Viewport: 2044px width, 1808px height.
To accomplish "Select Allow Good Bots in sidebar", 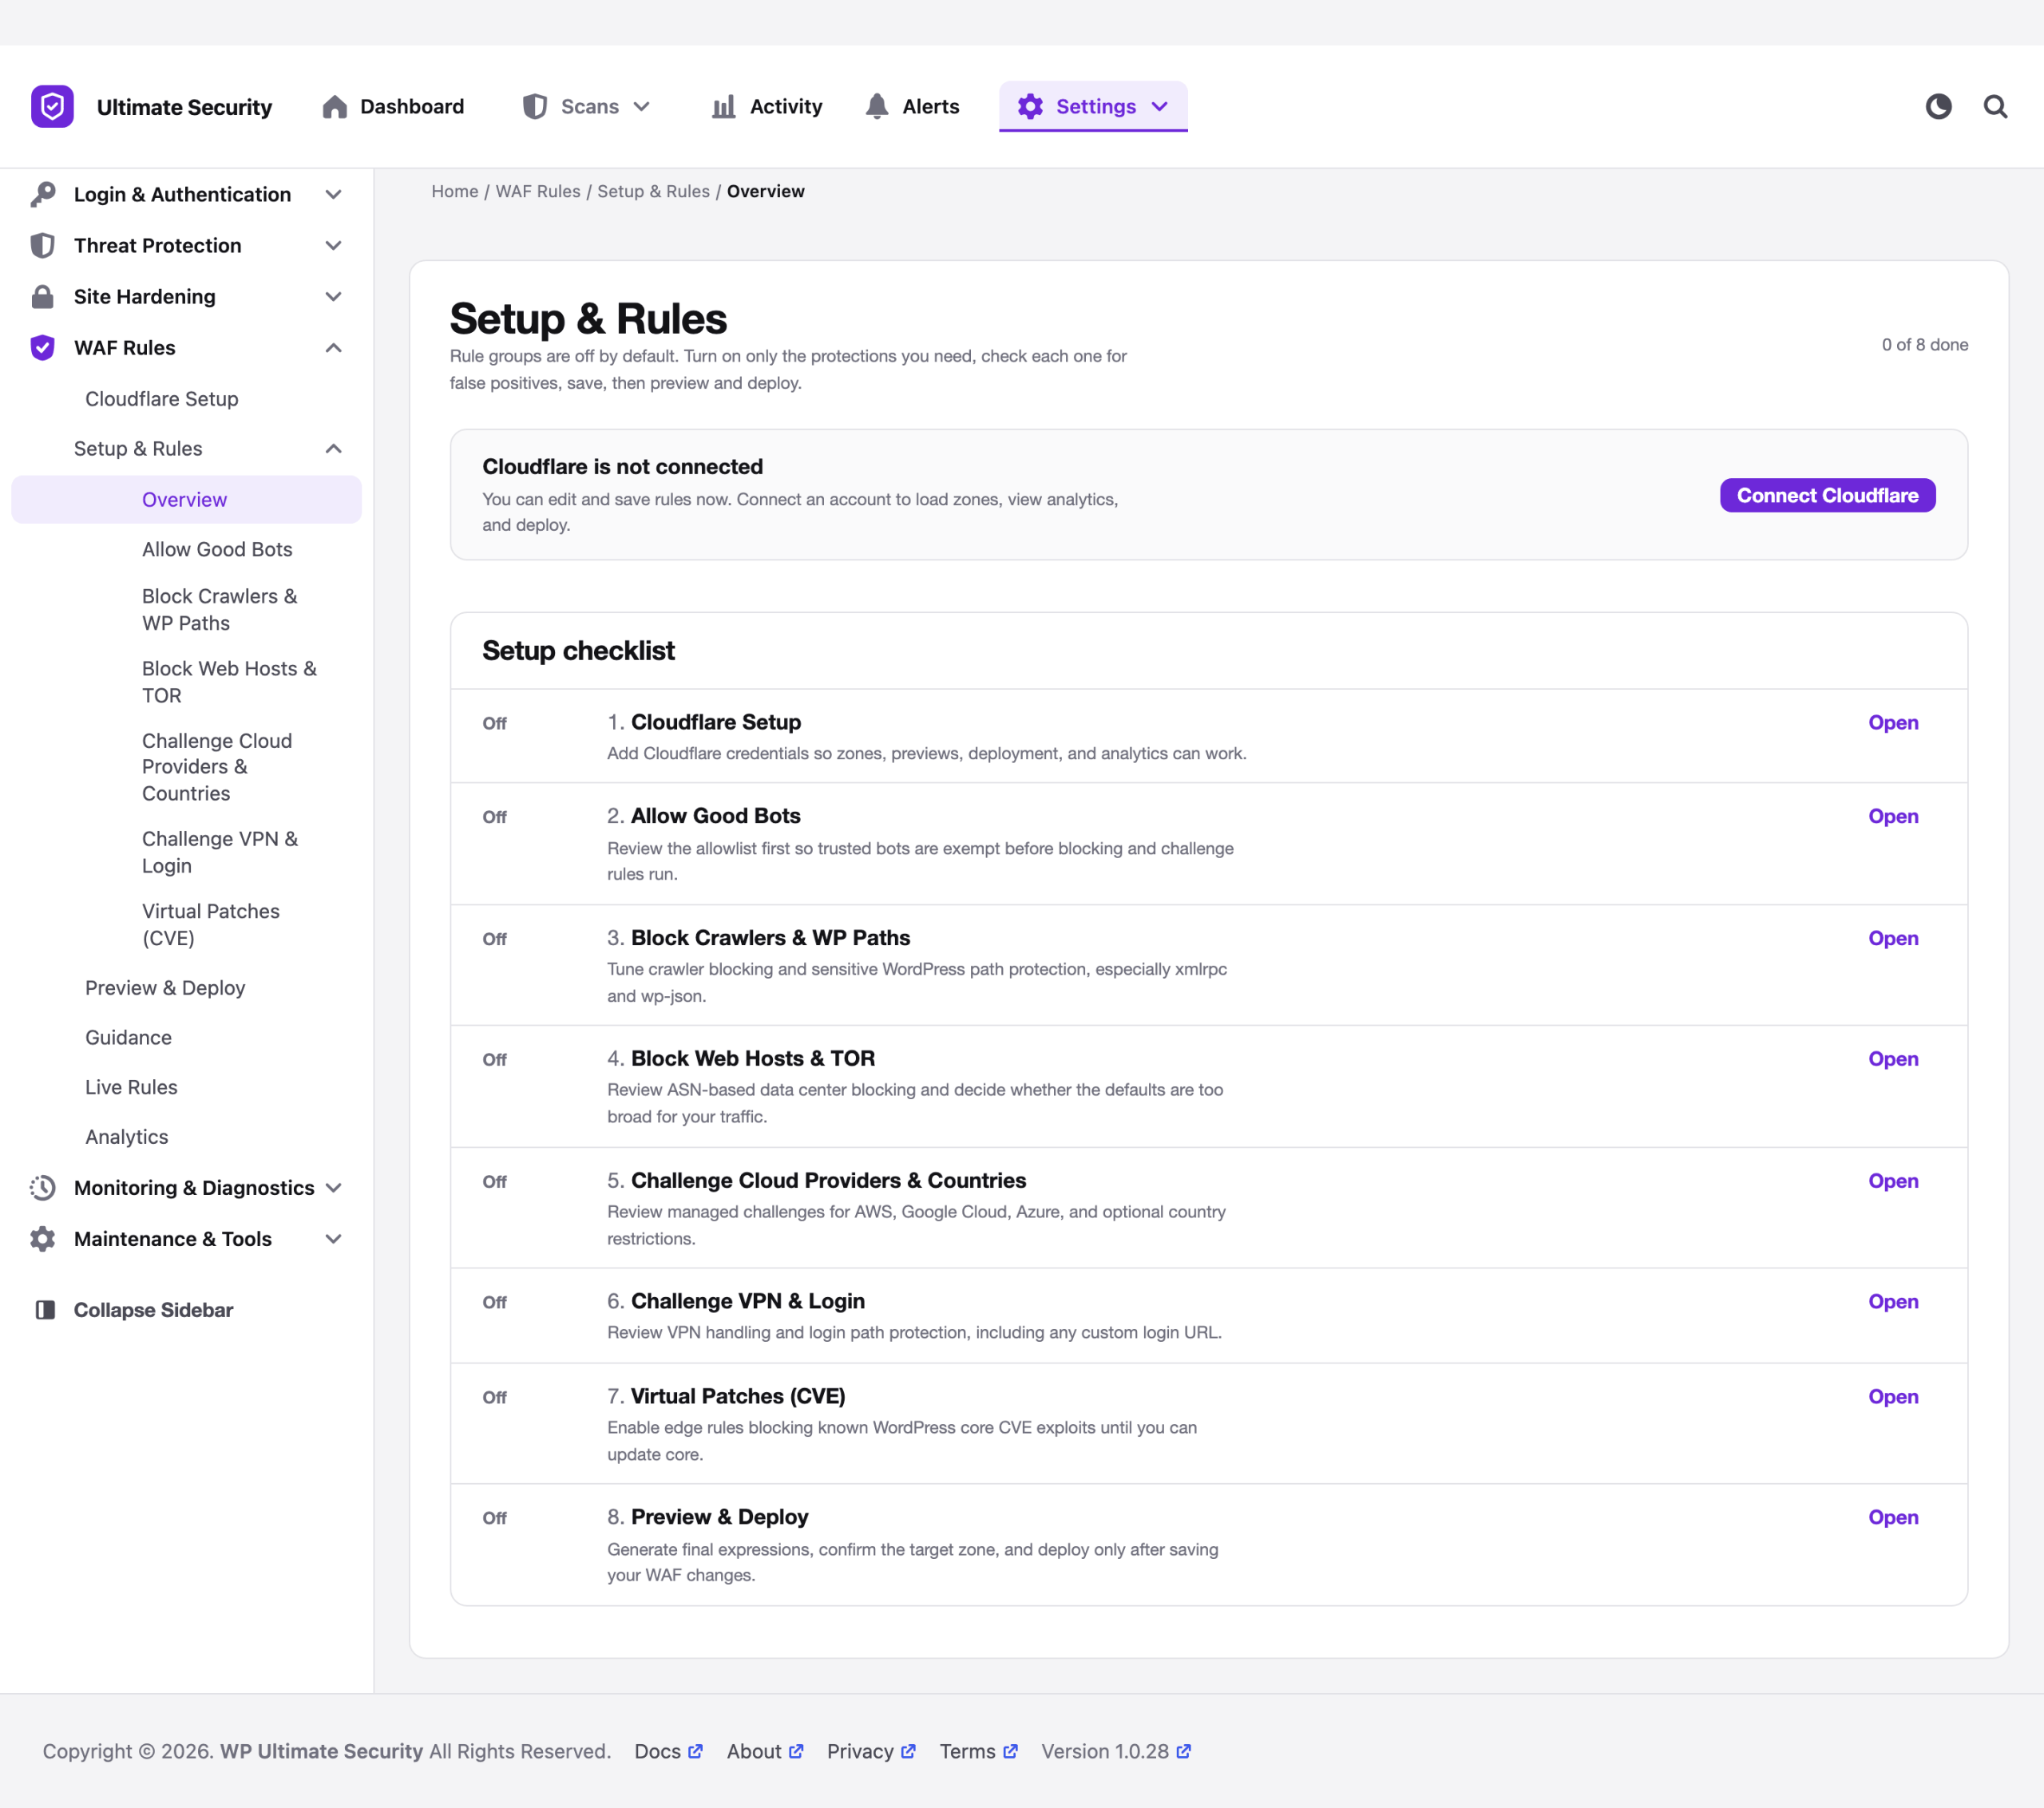I will [217, 549].
